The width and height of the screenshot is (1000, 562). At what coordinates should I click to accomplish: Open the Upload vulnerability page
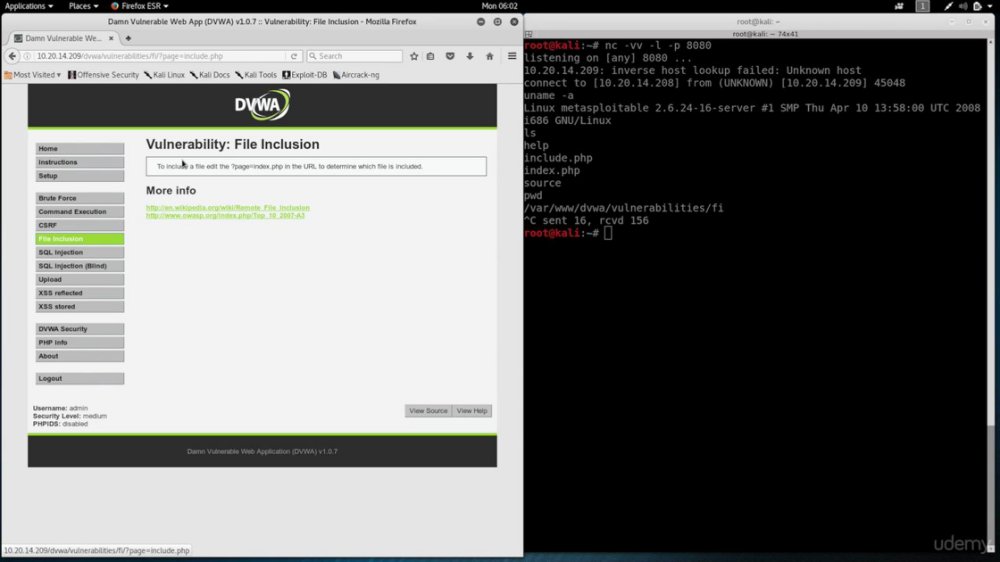point(80,279)
